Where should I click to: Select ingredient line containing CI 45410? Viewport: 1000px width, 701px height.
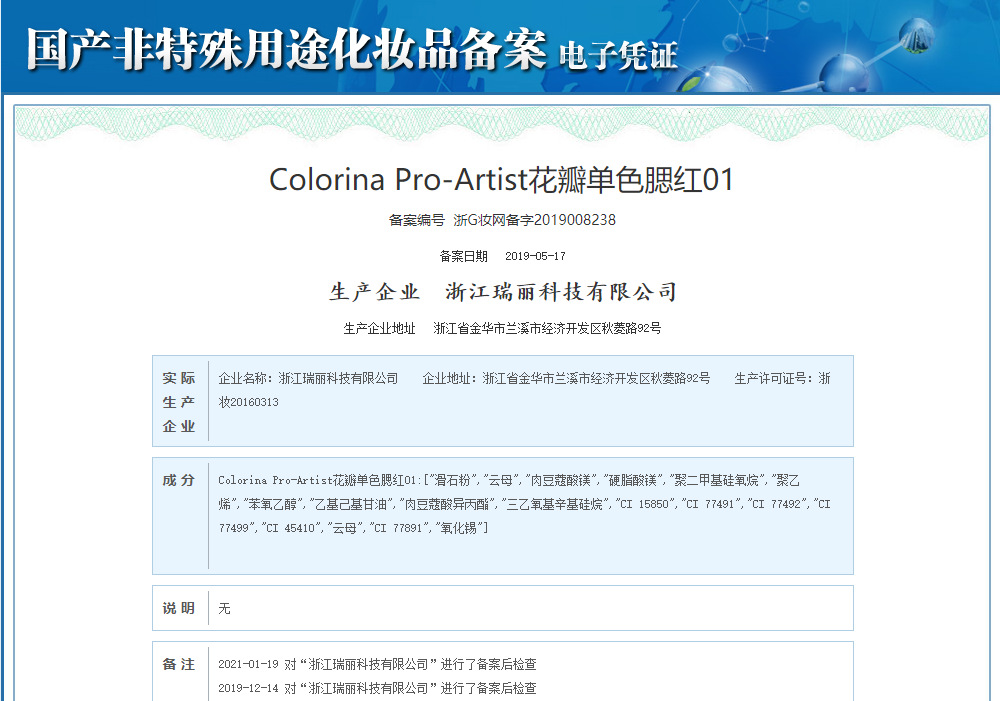click(x=353, y=528)
